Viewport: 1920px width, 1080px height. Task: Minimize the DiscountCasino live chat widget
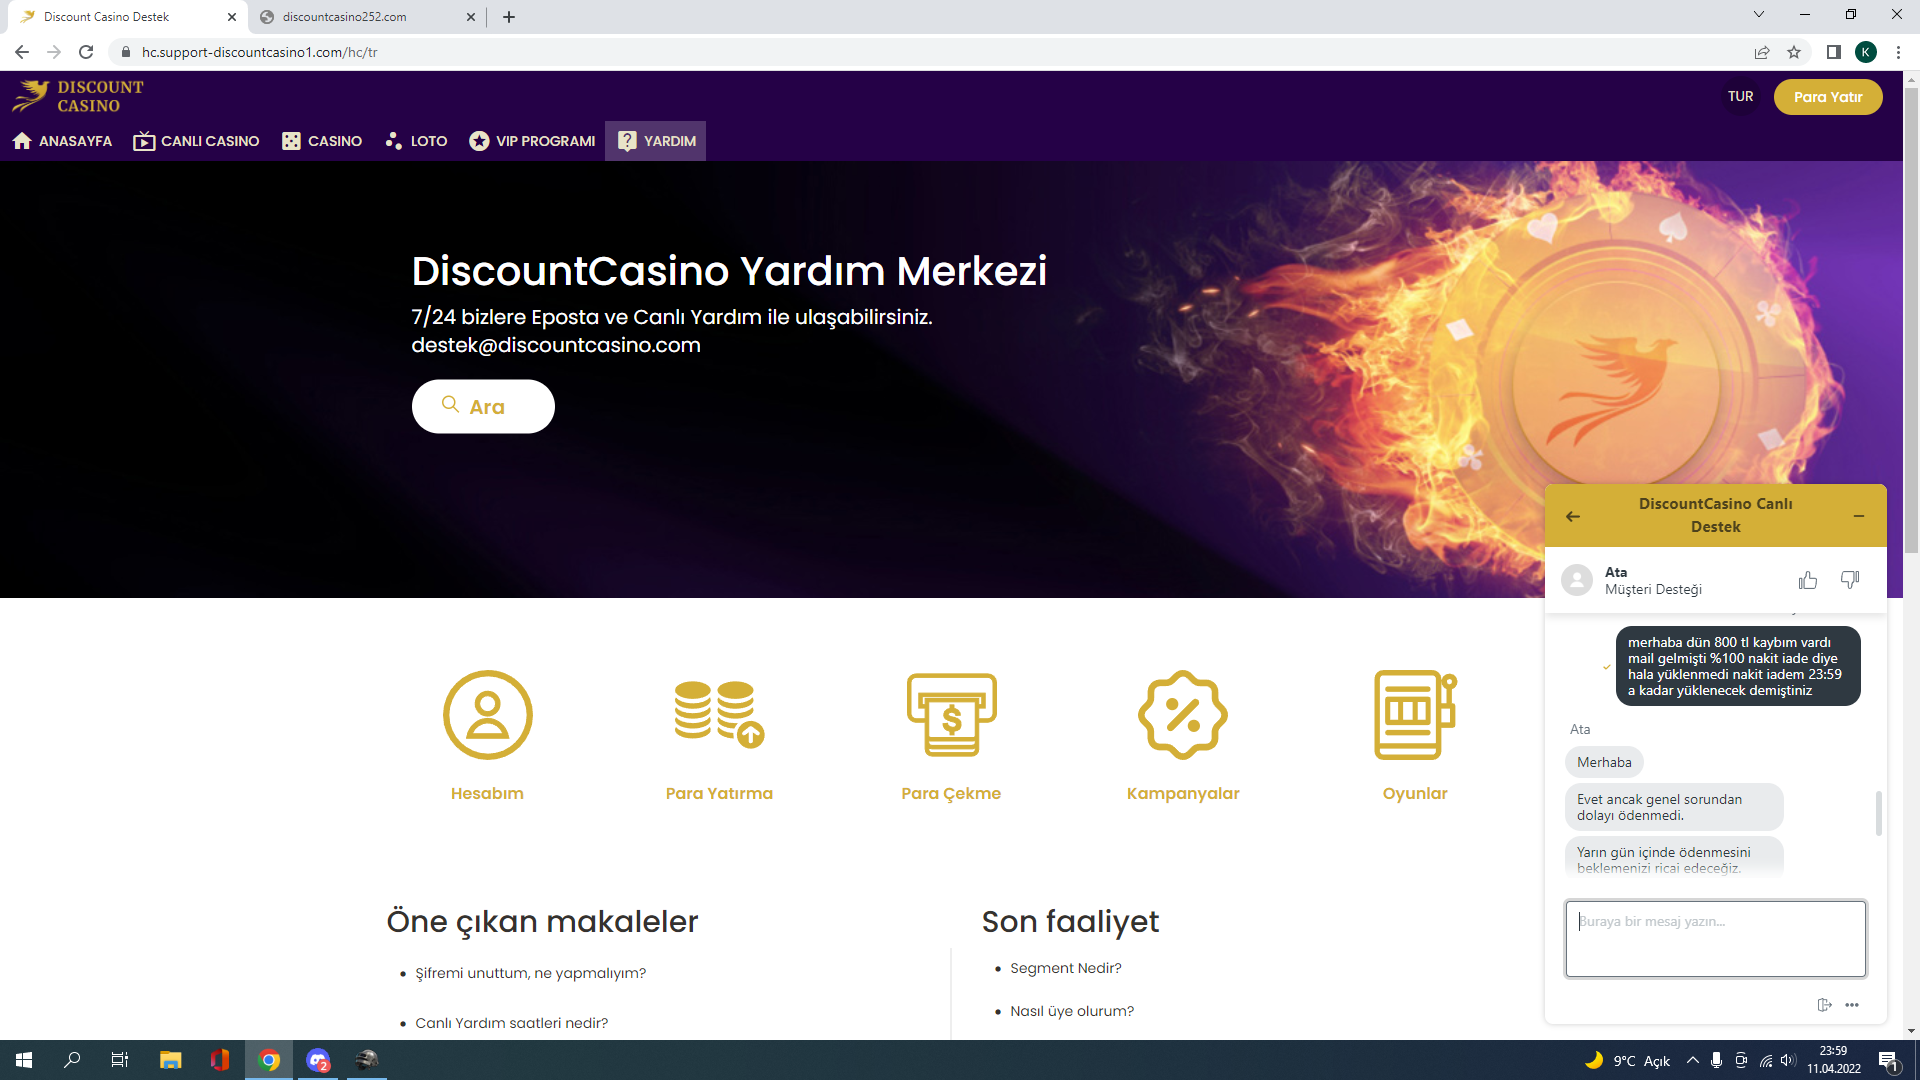1859,516
